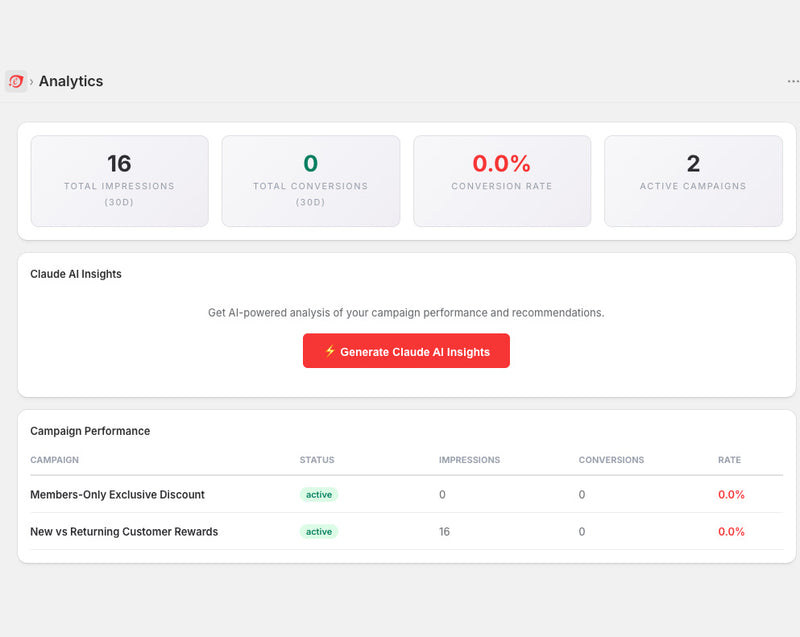Click the CAMPAIGN column header
The width and height of the screenshot is (800, 637).
coord(55,460)
